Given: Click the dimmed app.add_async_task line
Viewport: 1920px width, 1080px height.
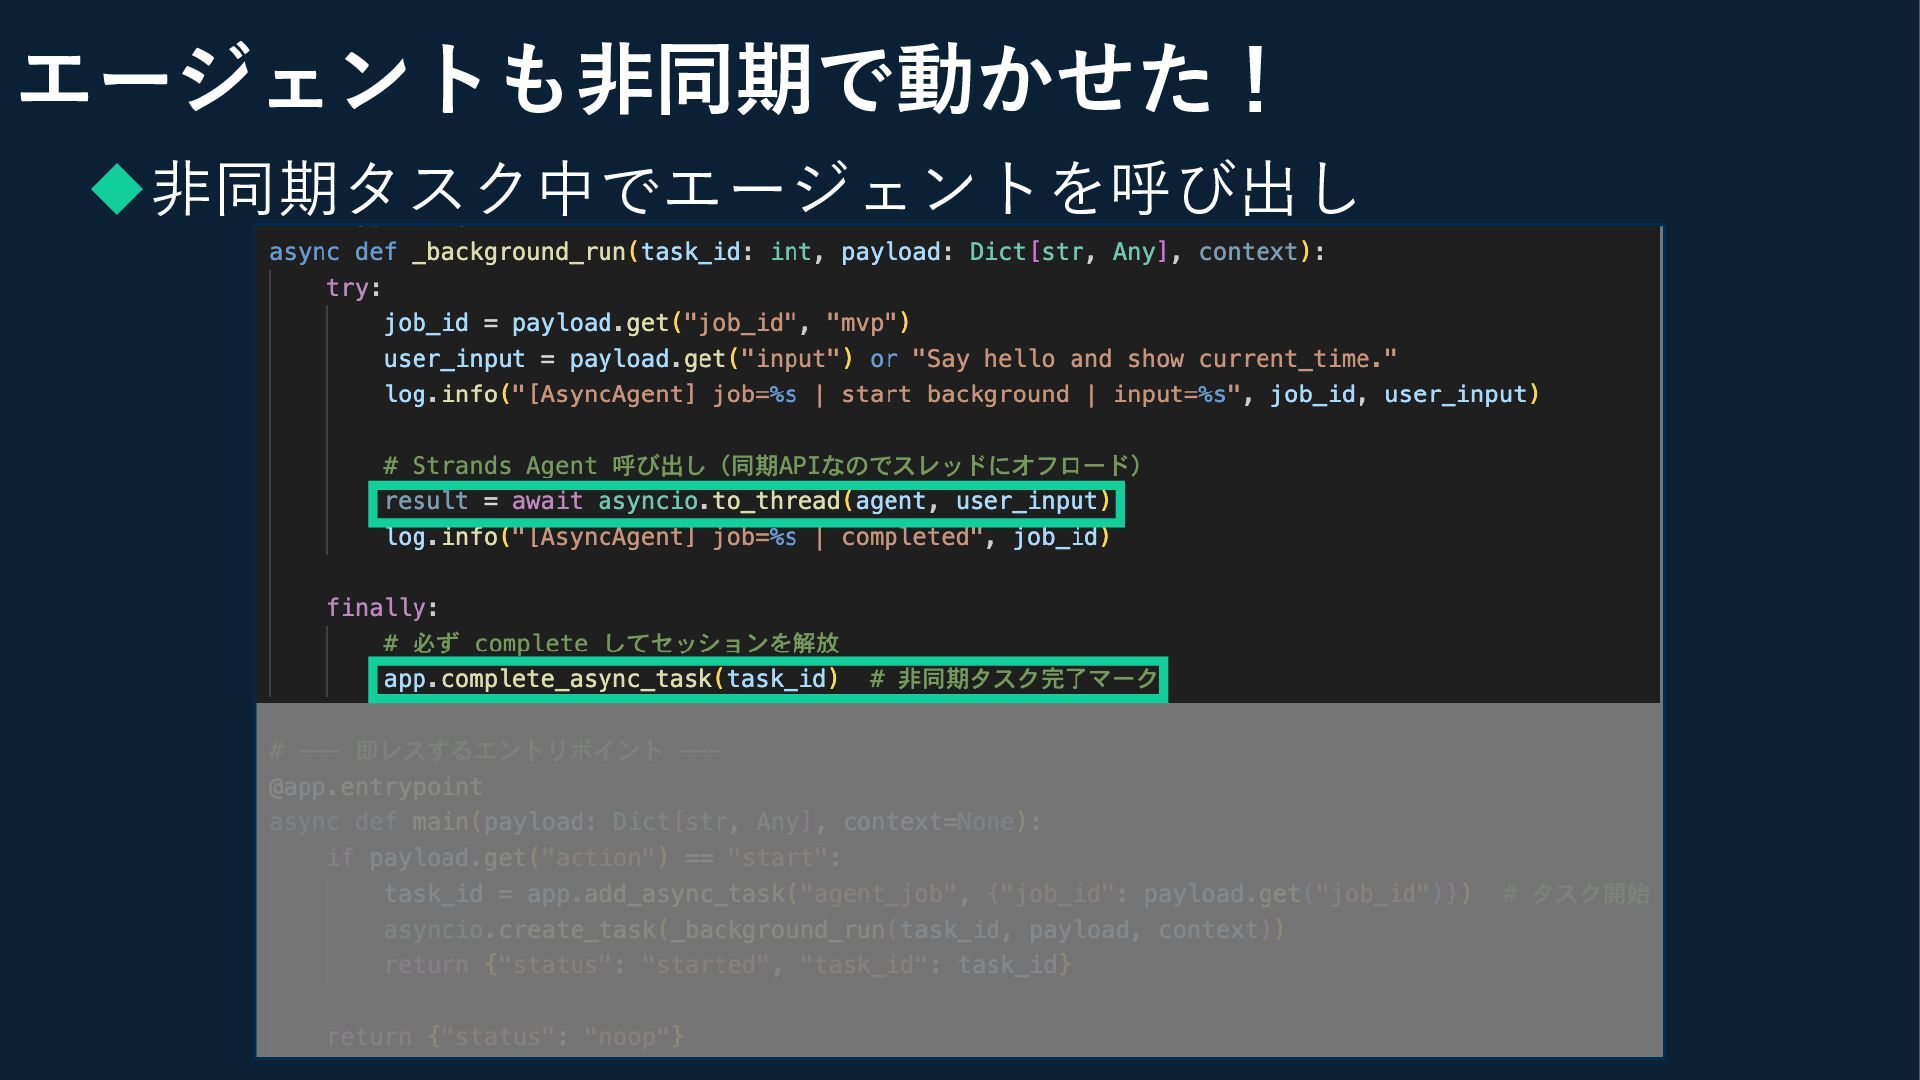Looking at the screenshot, I should [926, 894].
